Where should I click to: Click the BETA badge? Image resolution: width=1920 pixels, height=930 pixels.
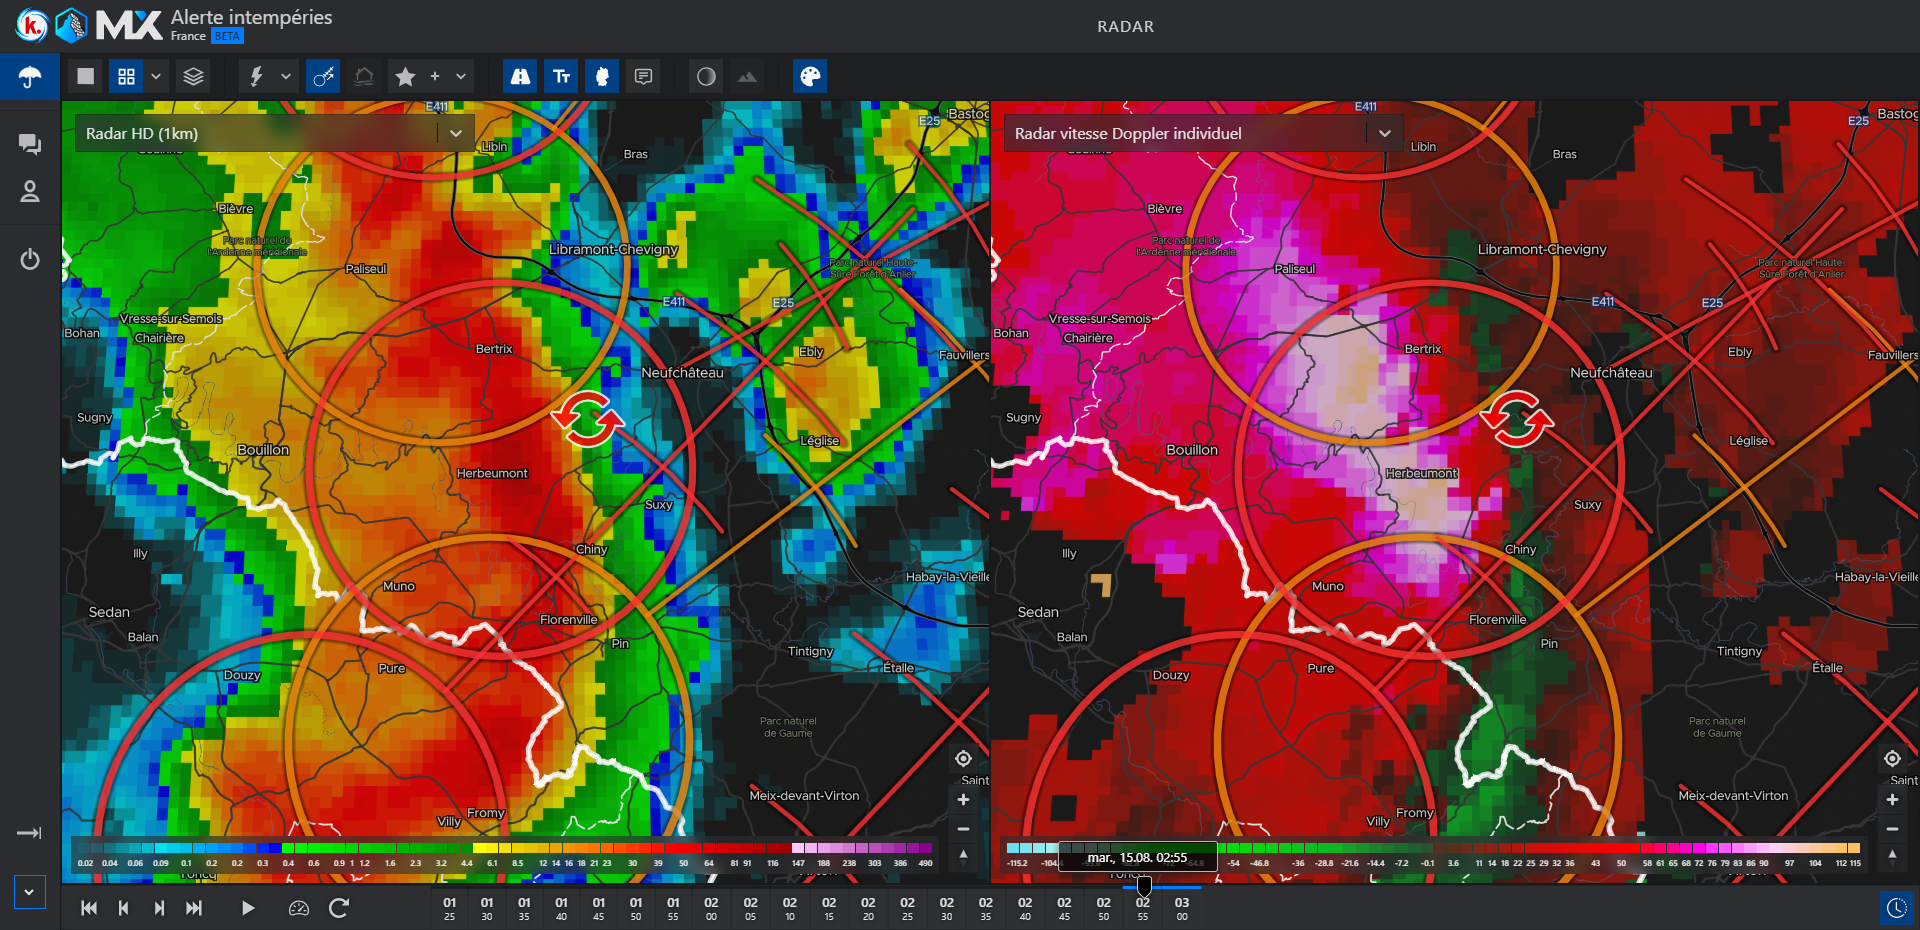coord(227,36)
